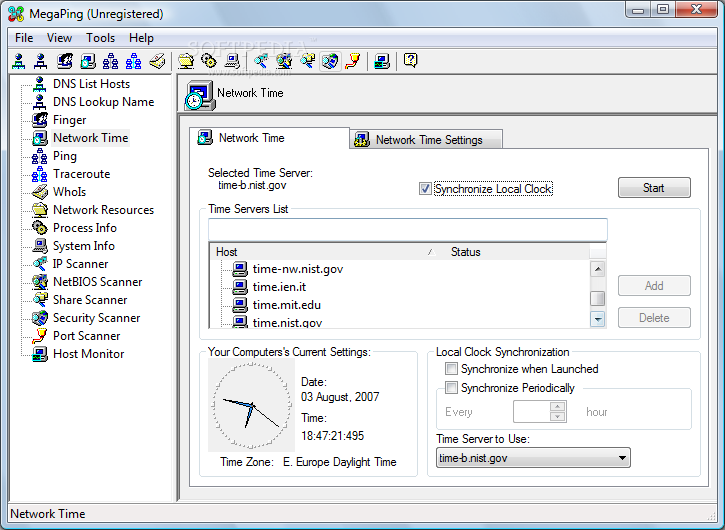Screen dimensions: 725x530
Task: Click the Time Servers List text field
Action: pyautogui.click(x=407, y=229)
